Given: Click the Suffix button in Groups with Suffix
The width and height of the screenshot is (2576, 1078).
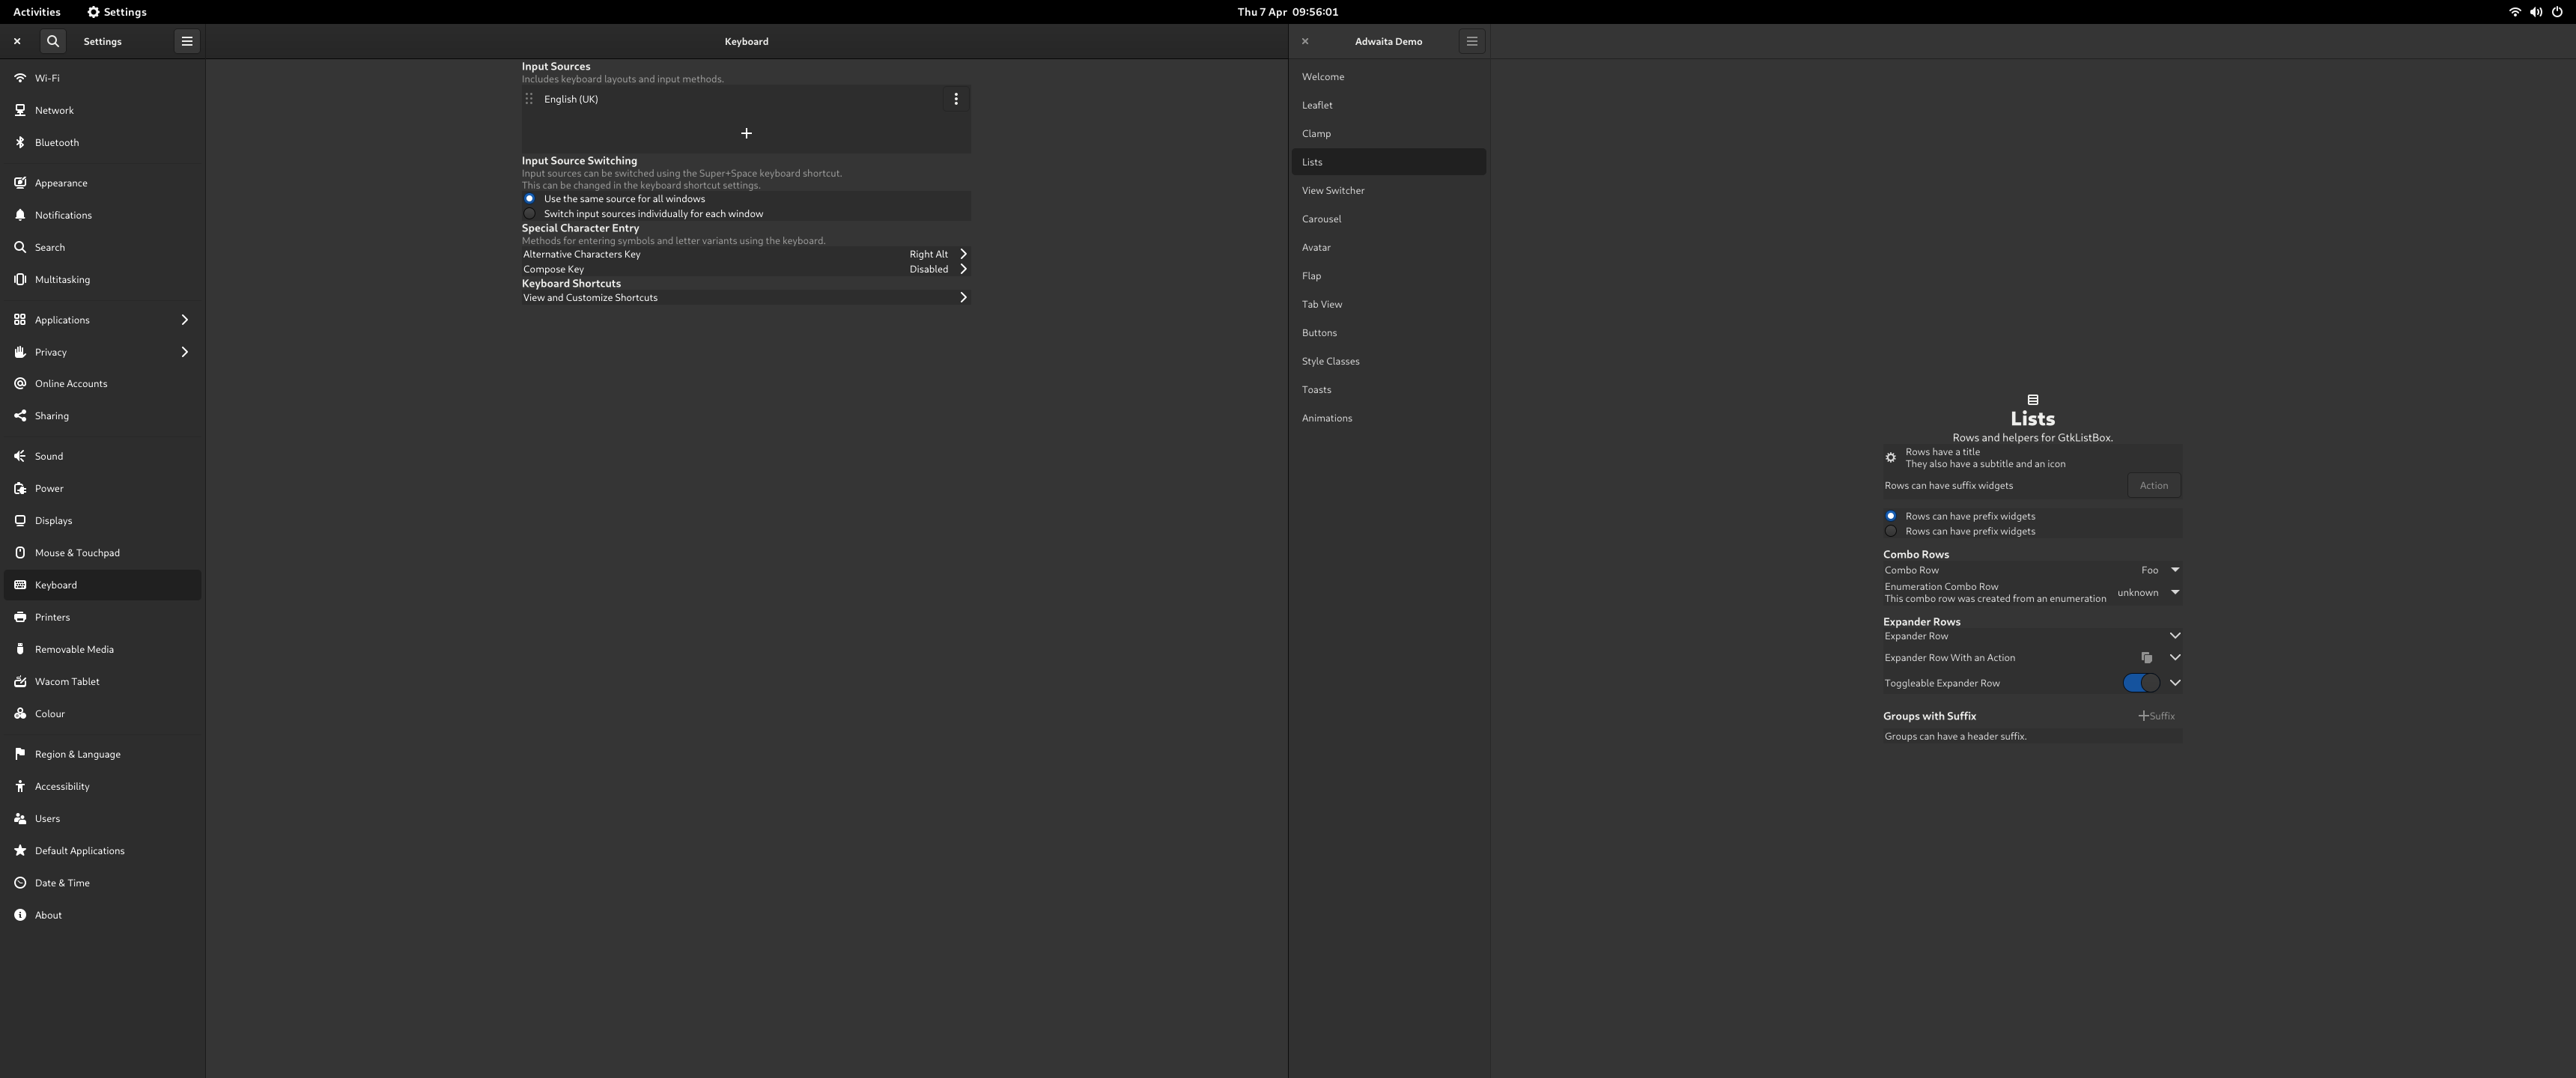Looking at the screenshot, I should (x=2156, y=716).
